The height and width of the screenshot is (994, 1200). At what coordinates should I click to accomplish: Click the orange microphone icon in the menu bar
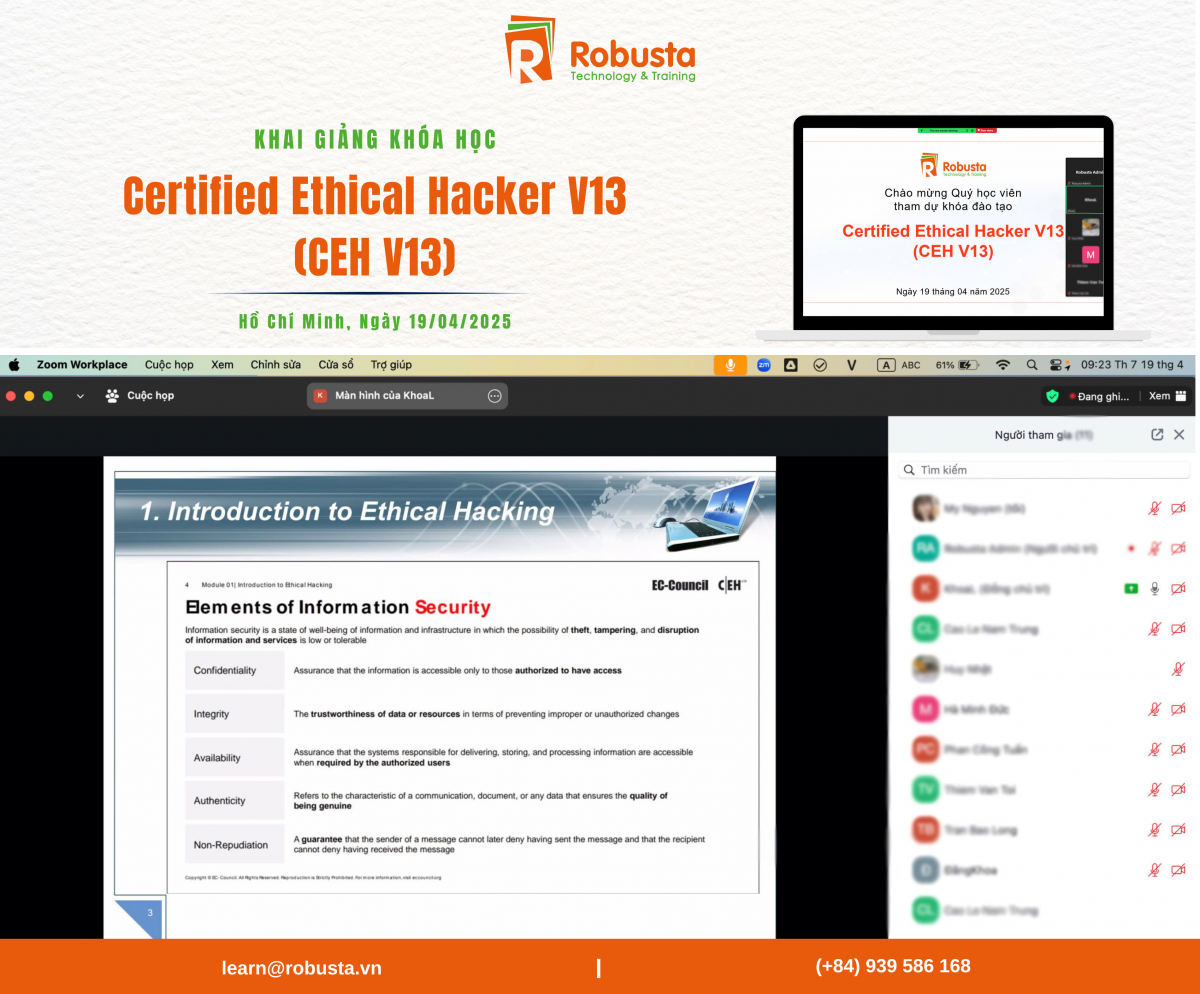730,365
